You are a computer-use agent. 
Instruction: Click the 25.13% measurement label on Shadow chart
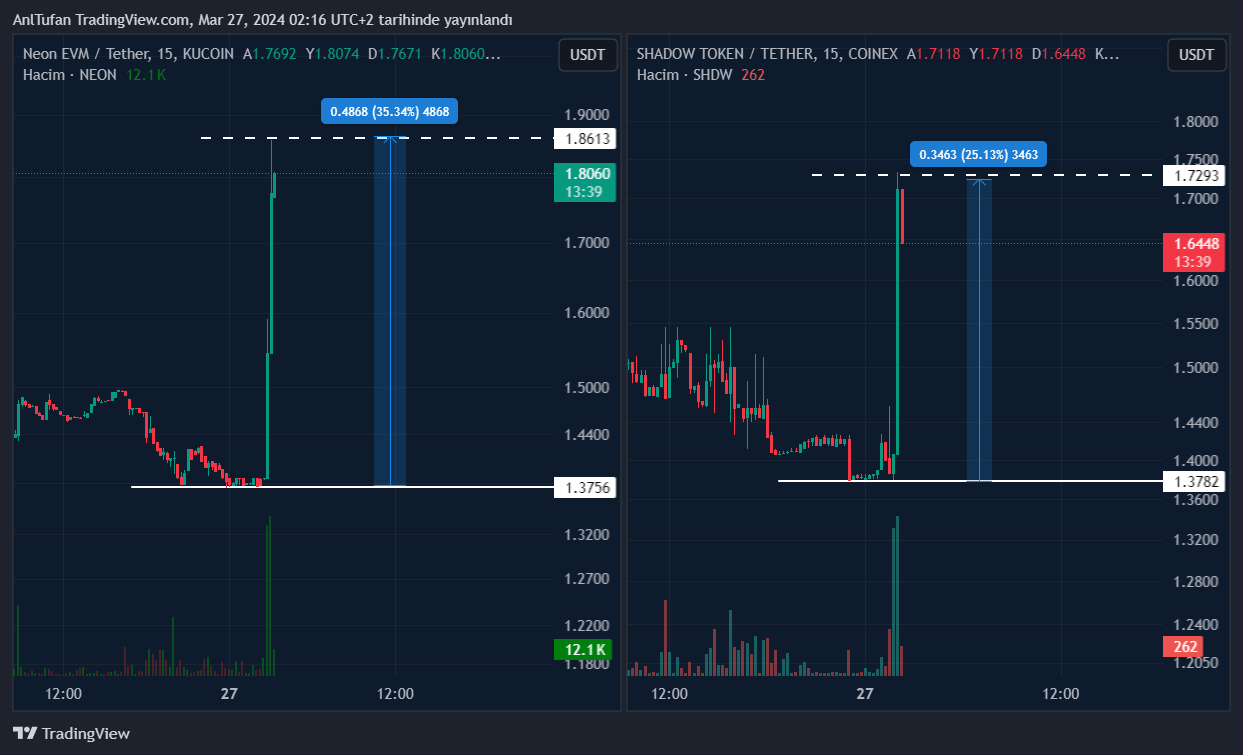[979, 154]
